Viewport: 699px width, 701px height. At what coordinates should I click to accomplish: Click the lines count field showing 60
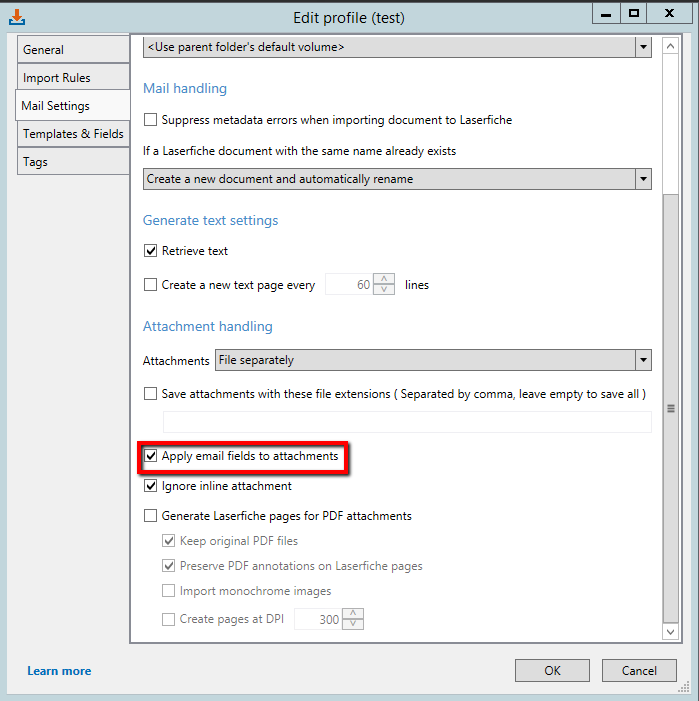(x=350, y=284)
